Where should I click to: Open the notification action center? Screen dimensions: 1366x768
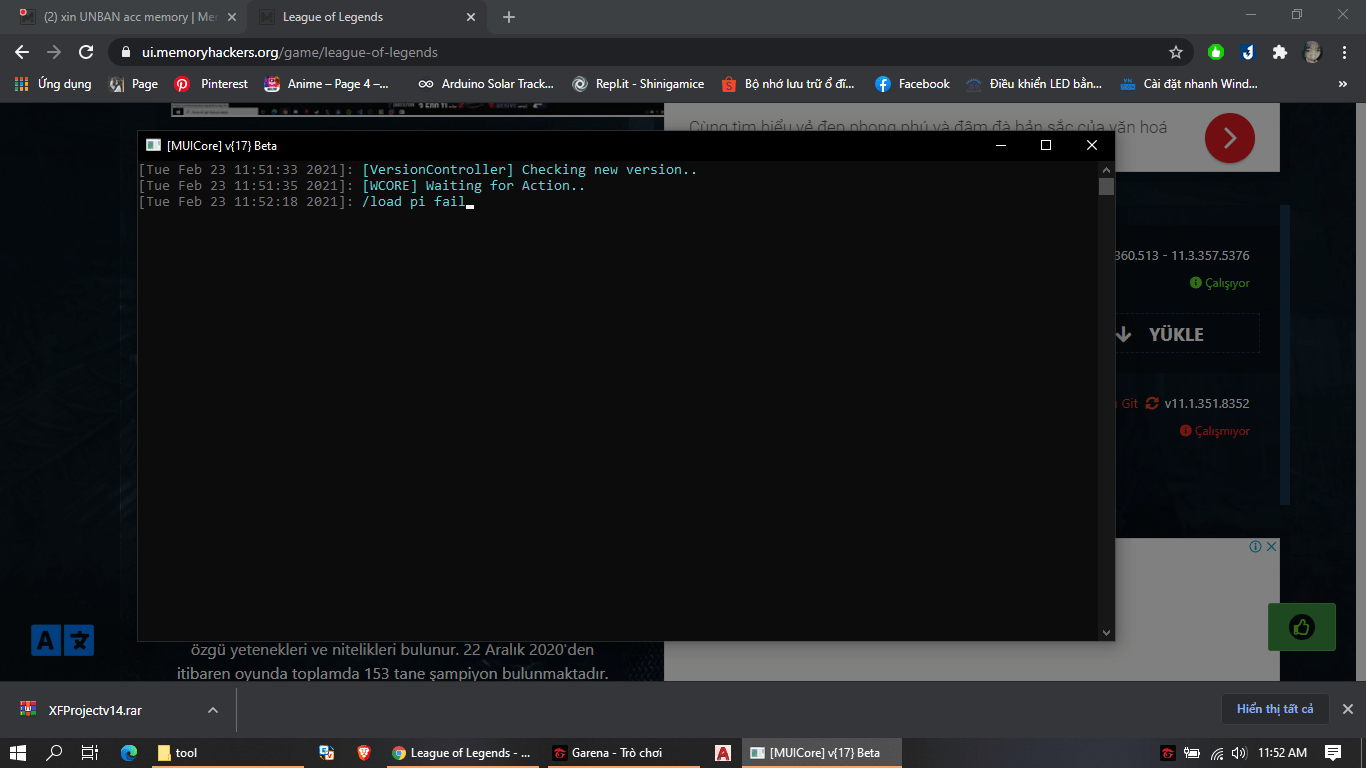(1333, 752)
